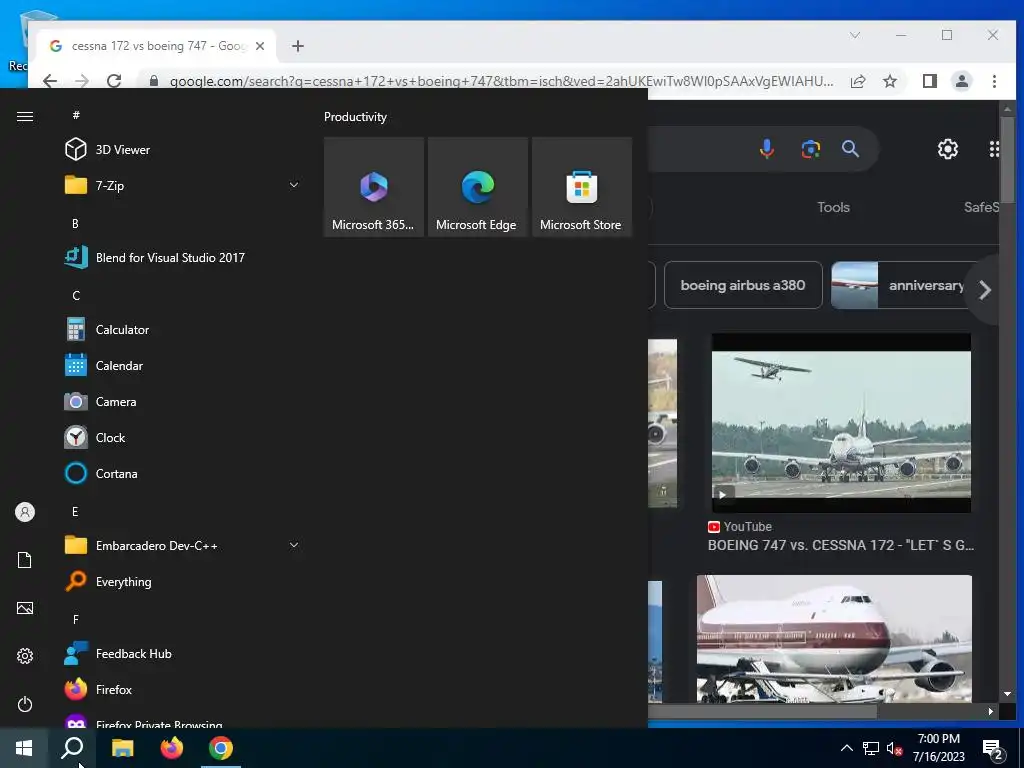Switch to Chrome on the taskbar

pos(221,748)
